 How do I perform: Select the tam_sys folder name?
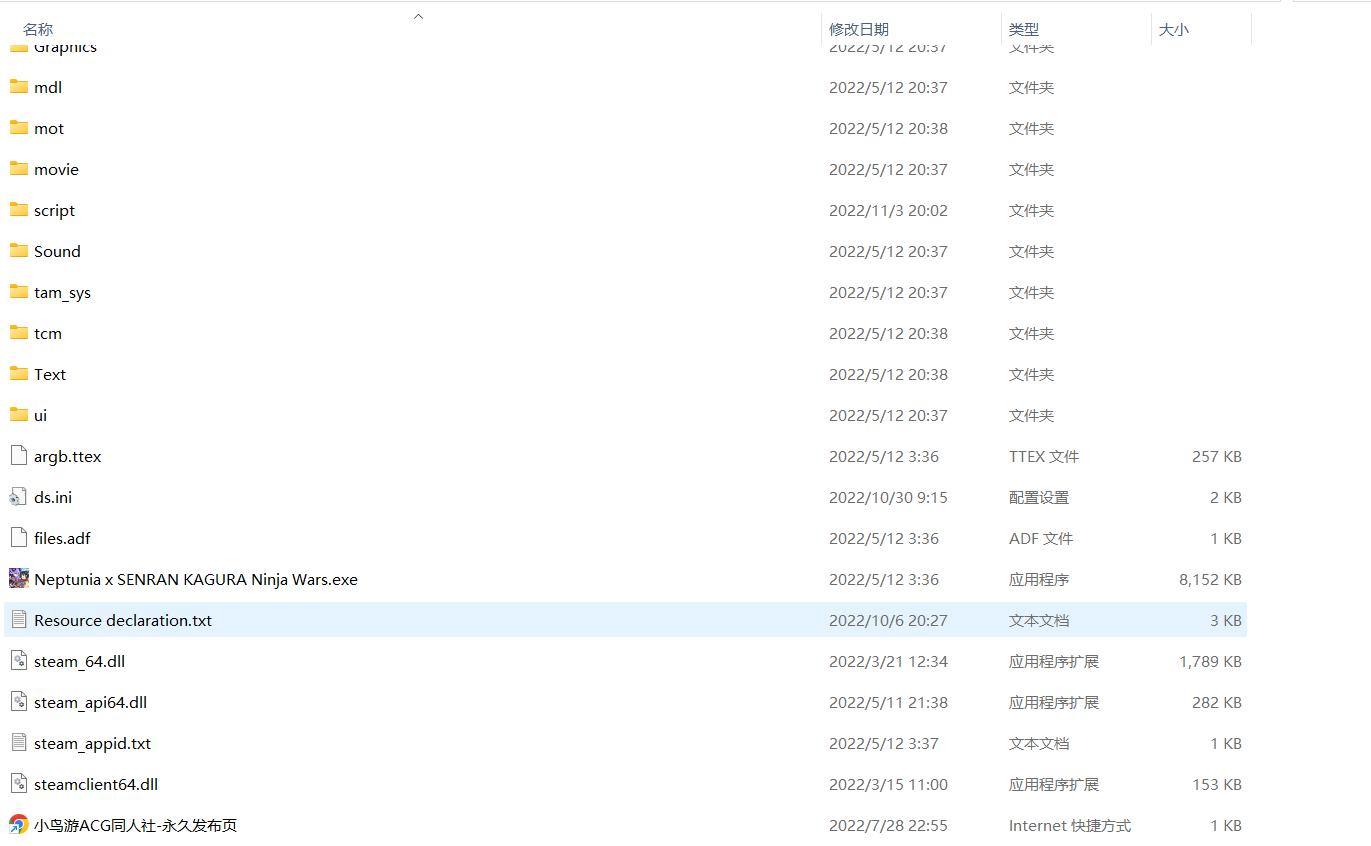62,293
